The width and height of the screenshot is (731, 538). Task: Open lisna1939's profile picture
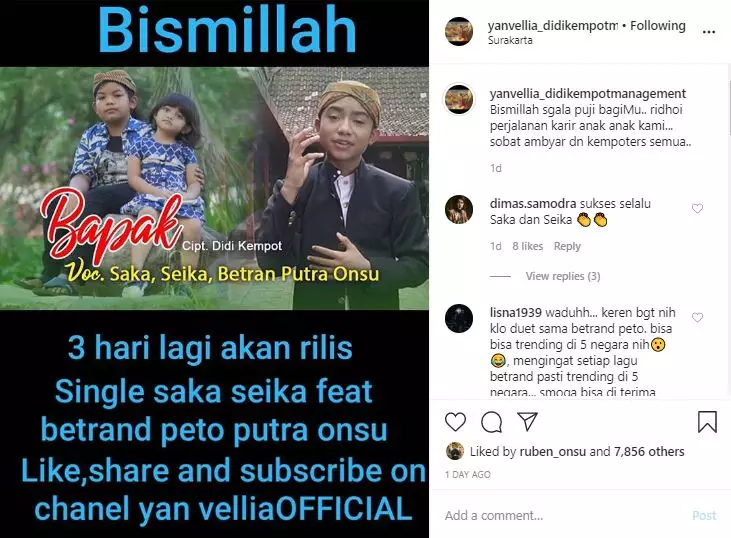coord(459,318)
